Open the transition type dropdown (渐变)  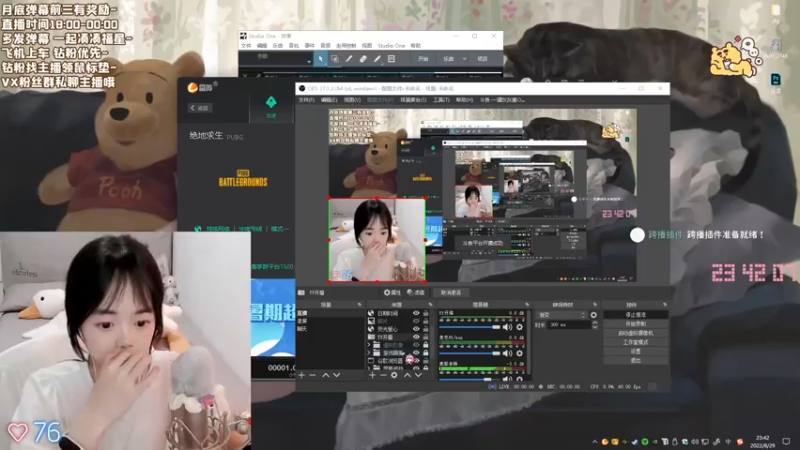tap(562, 315)
